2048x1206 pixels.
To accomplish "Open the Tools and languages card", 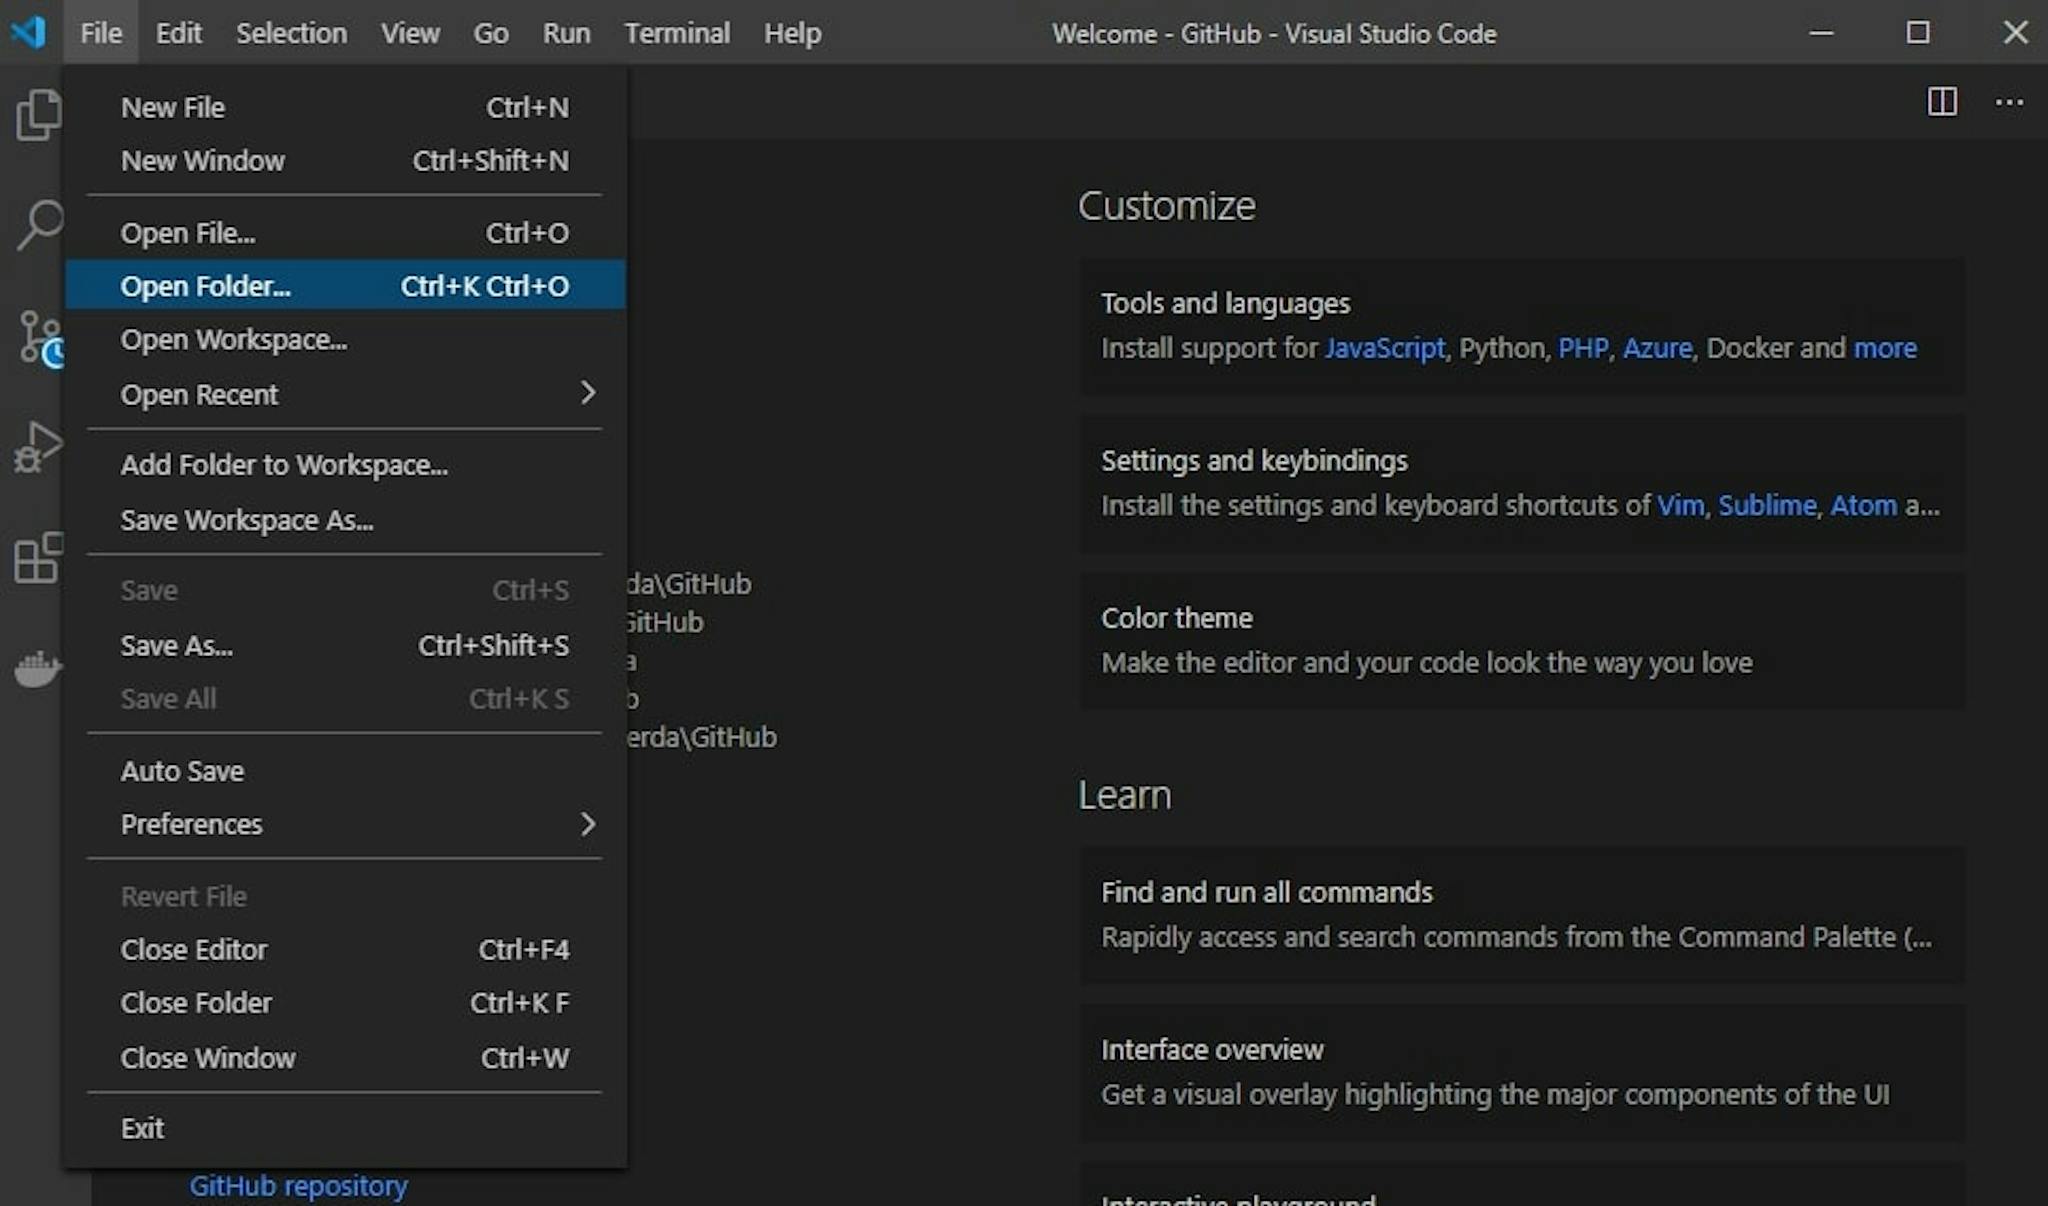I will click(1522, 326).
